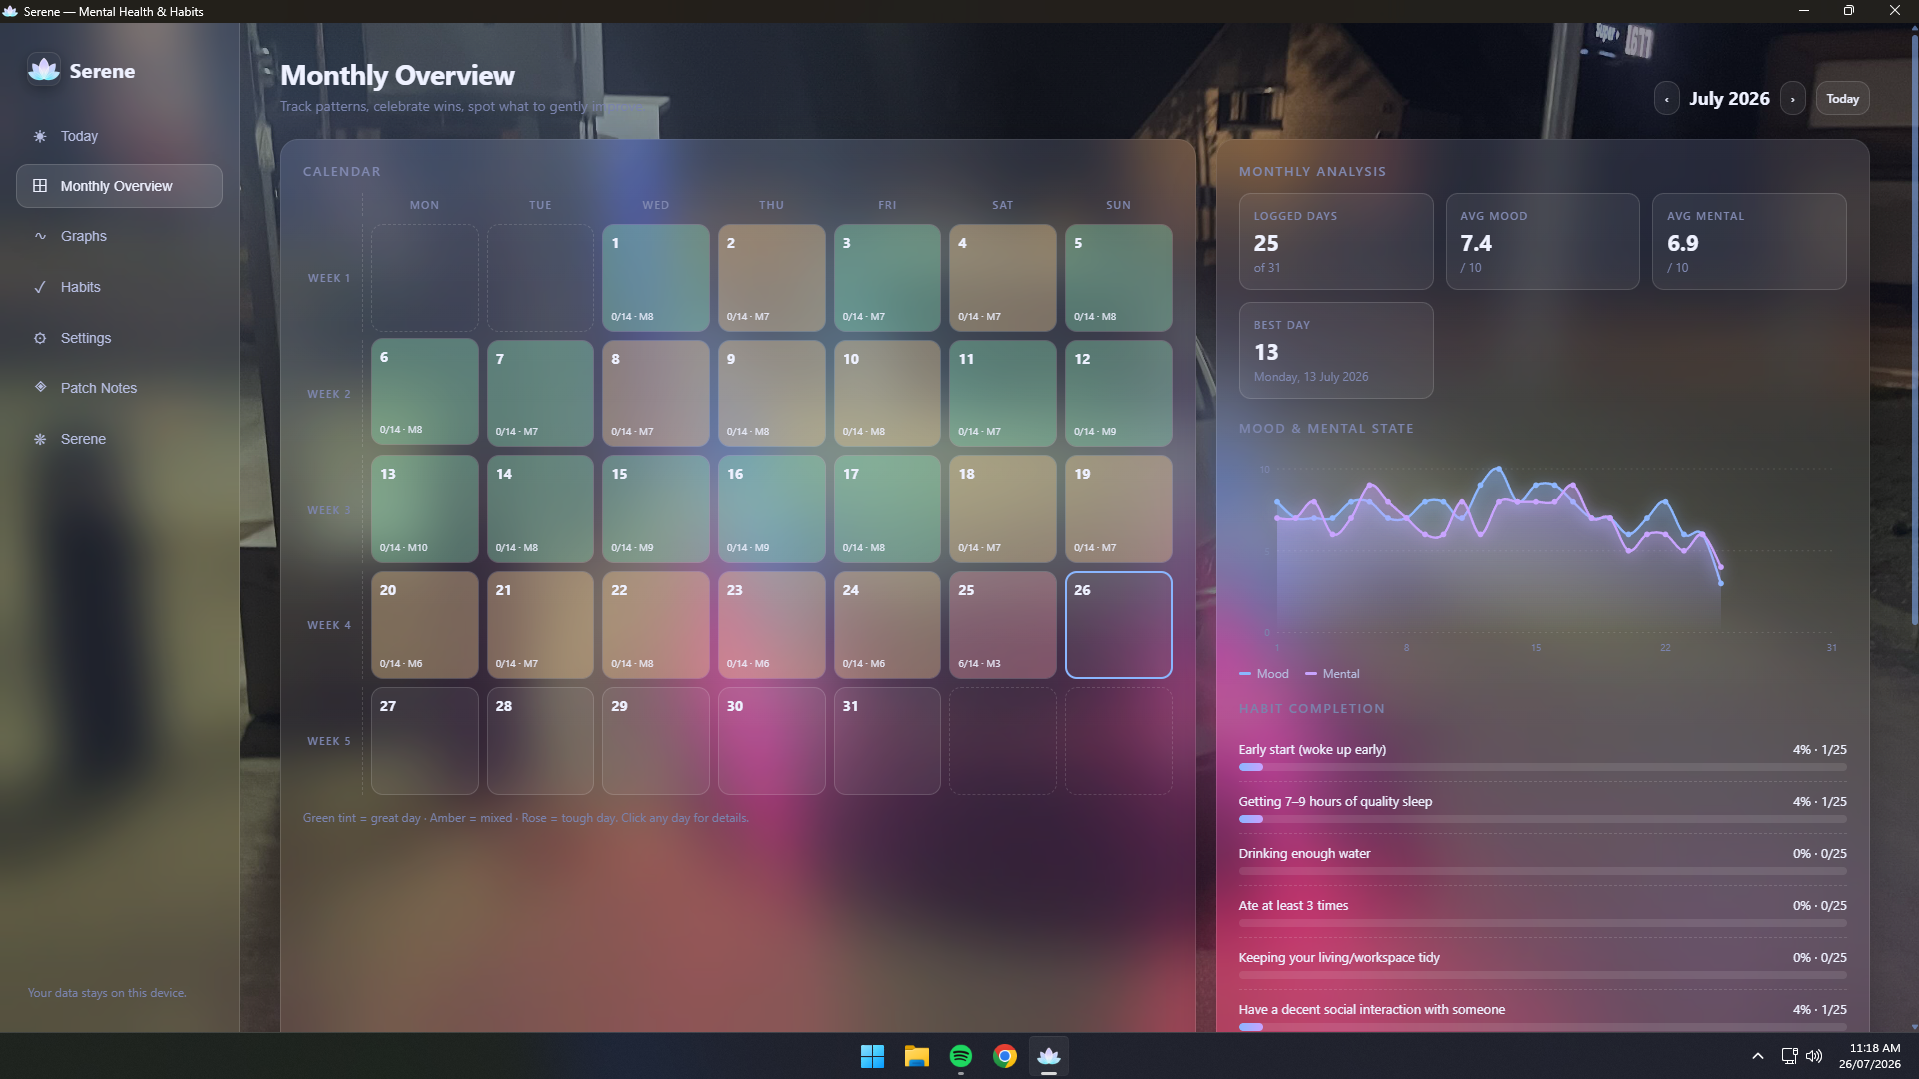Viewport: 1919px width, 1079px height.
Task: Click the Early start progress bar
Action: [1542, 767]
